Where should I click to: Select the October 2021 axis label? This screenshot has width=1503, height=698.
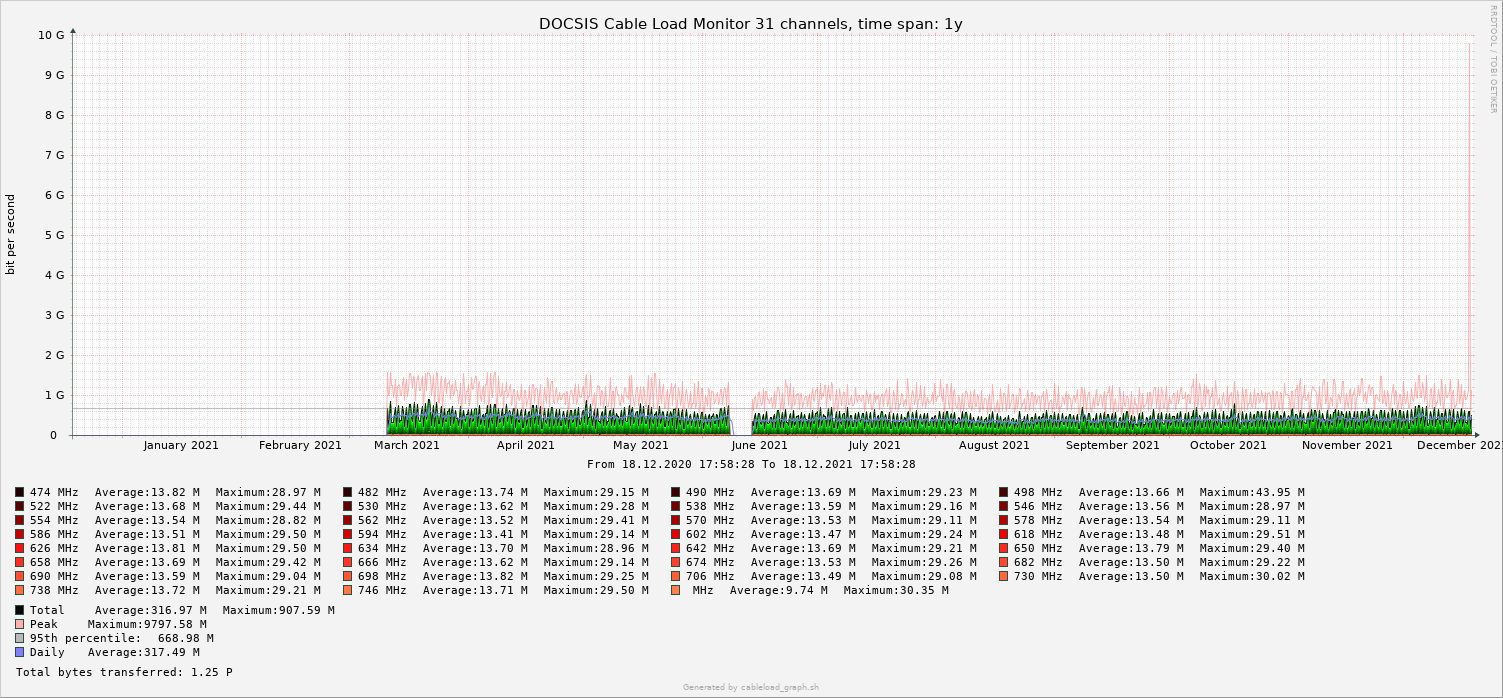(1228, 446)
